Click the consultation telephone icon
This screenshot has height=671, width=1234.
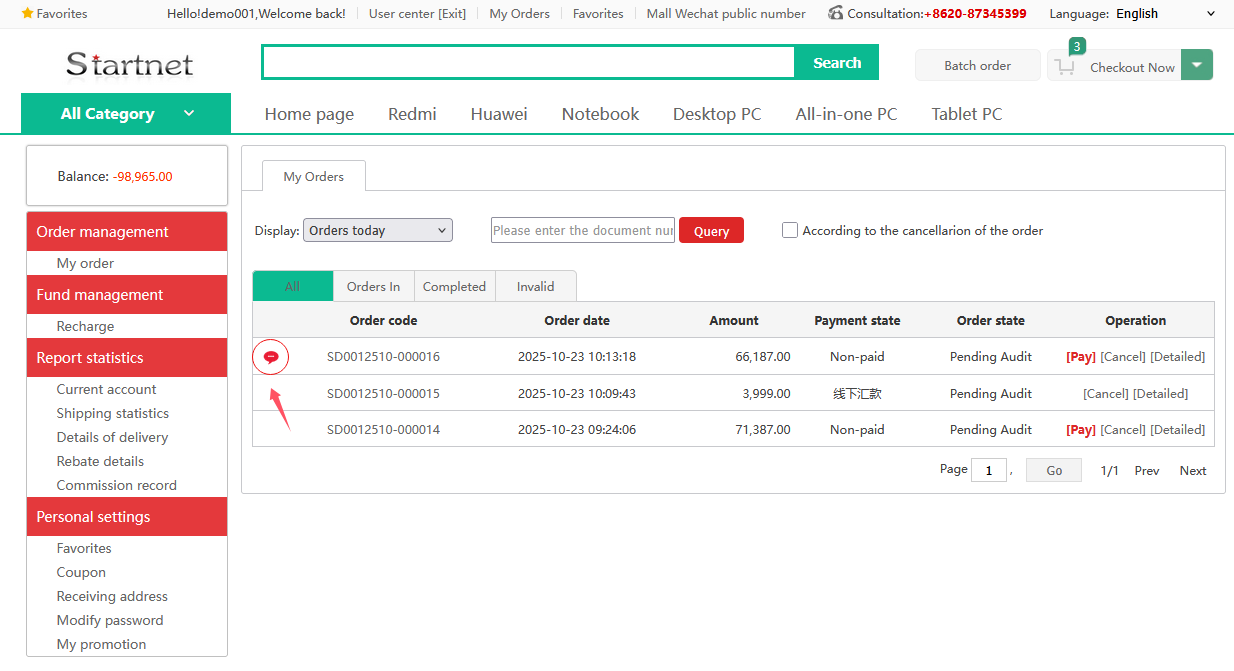pos(836,13)
